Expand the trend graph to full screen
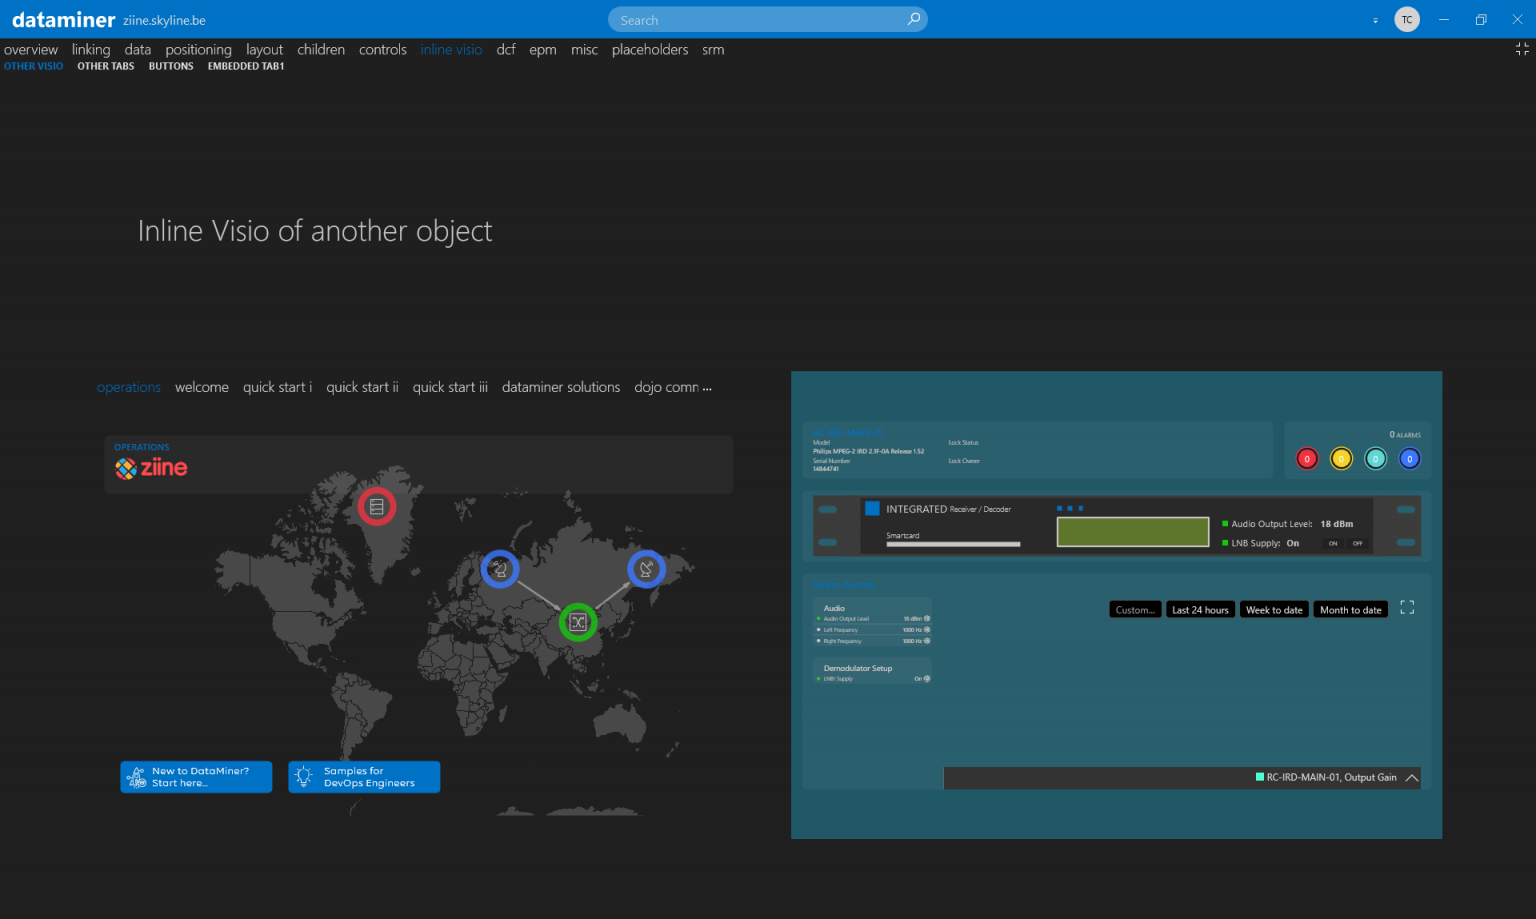 pyautogui.click(x=1407, y=608)
